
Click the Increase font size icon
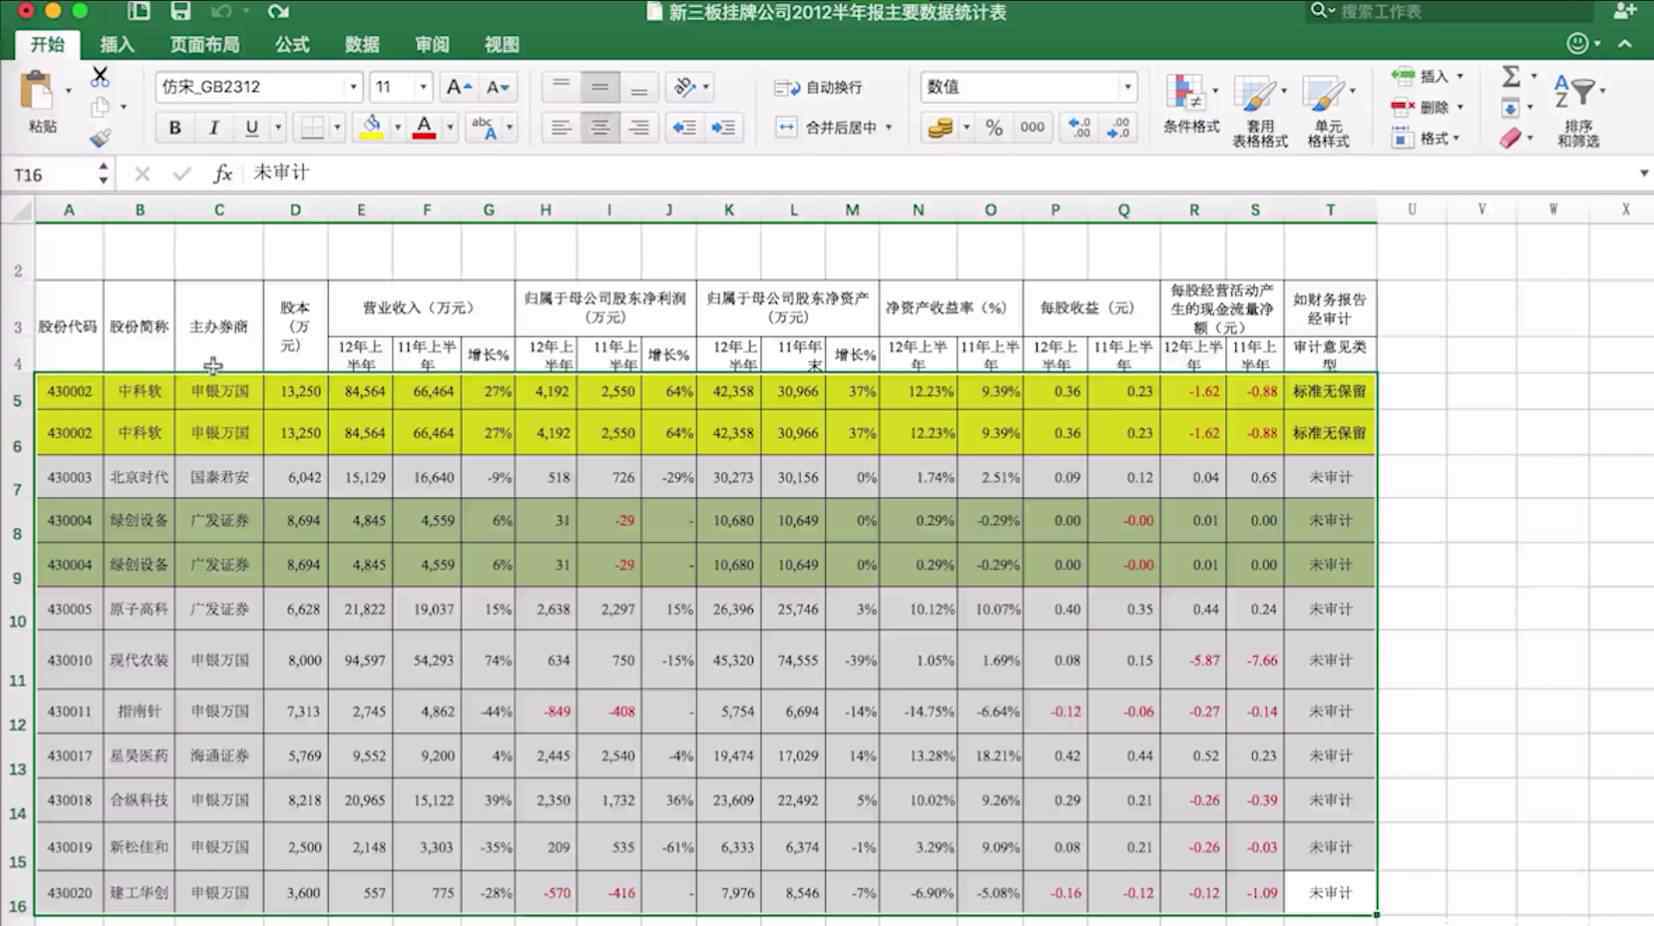tap(458, 87)
